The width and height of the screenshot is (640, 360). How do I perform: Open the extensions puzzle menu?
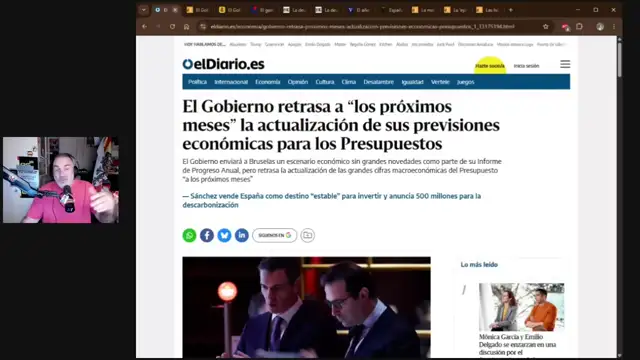point(579,27)
